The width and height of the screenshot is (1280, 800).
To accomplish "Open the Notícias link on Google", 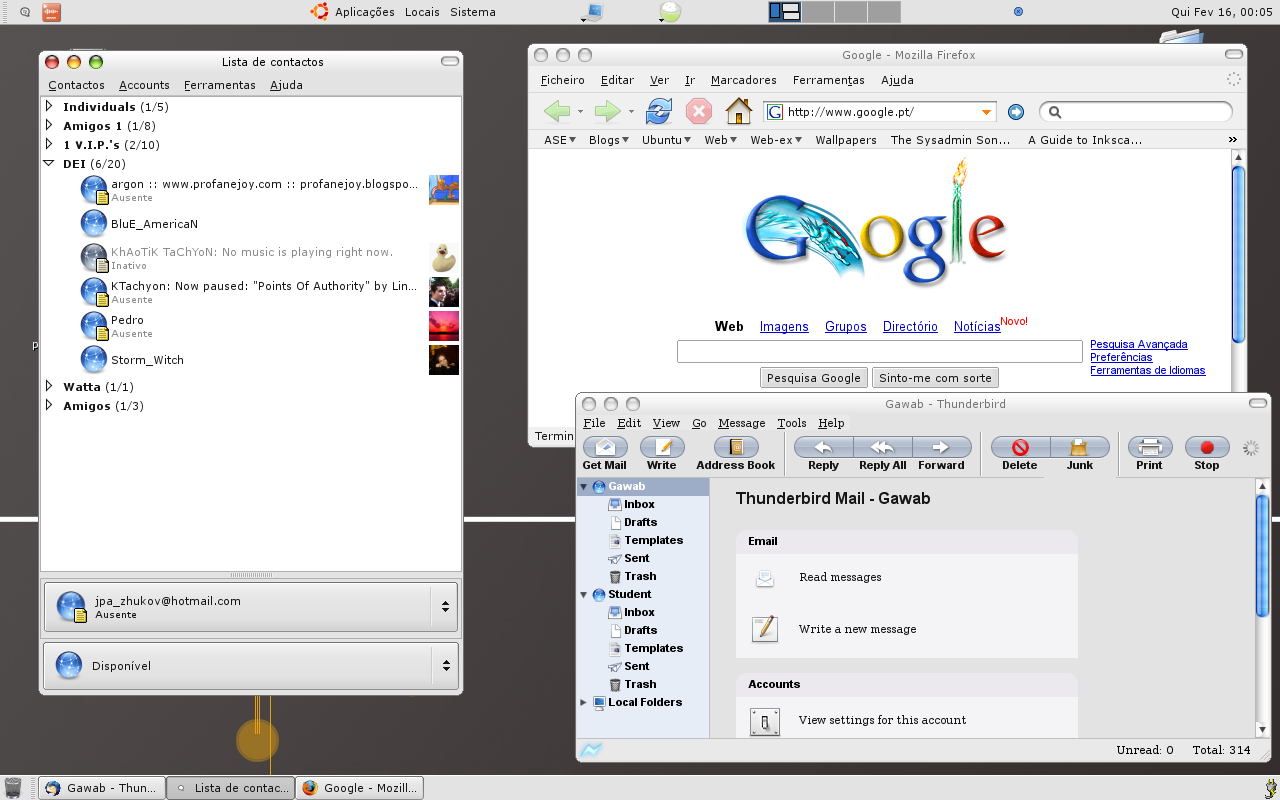I will [x=977, y=327].
